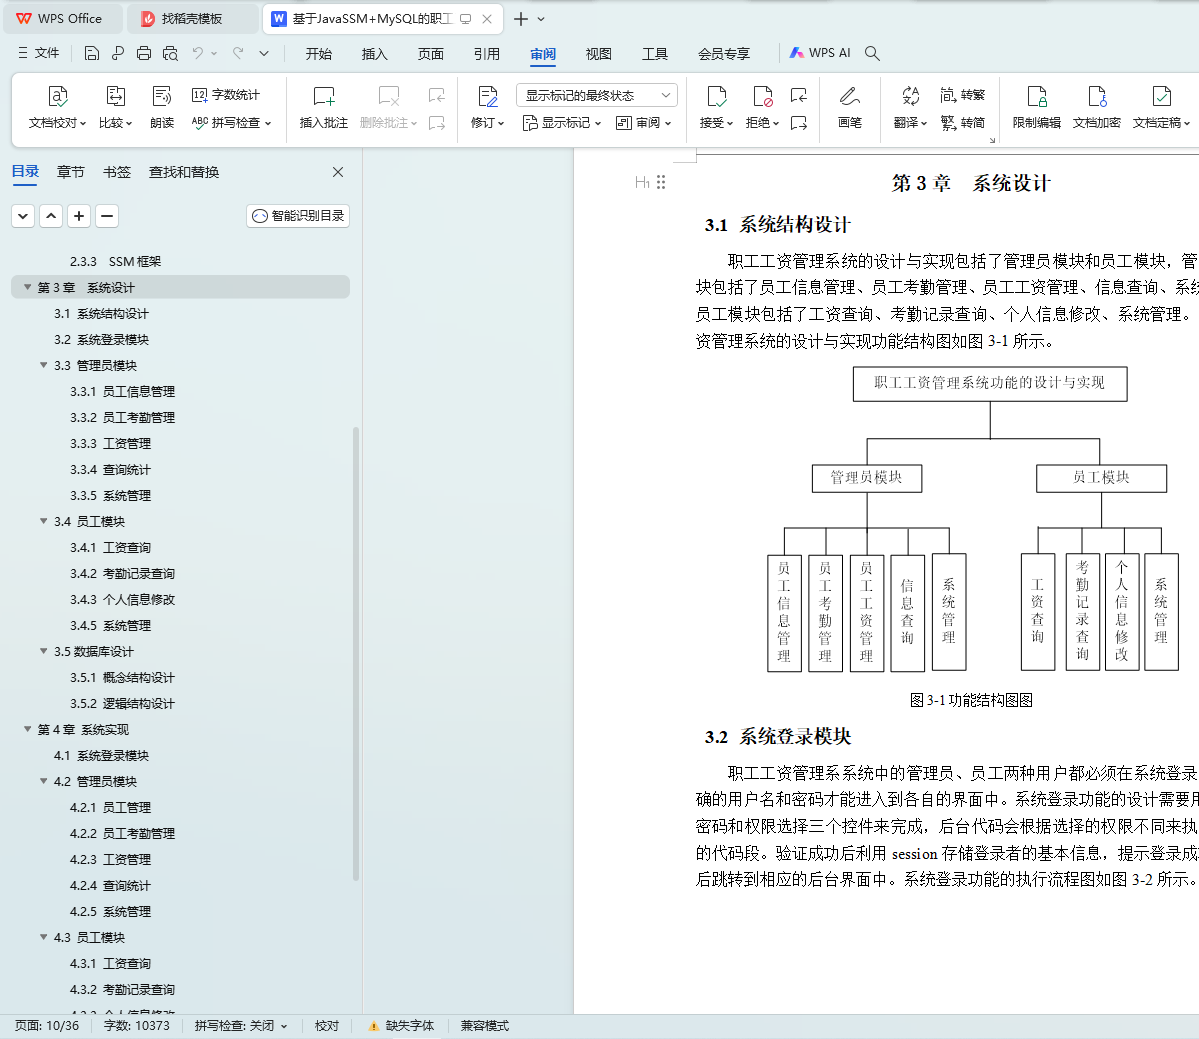
Task: Collapse the 3.4 员工模块 outline node
Action: [x=44, y=521]
